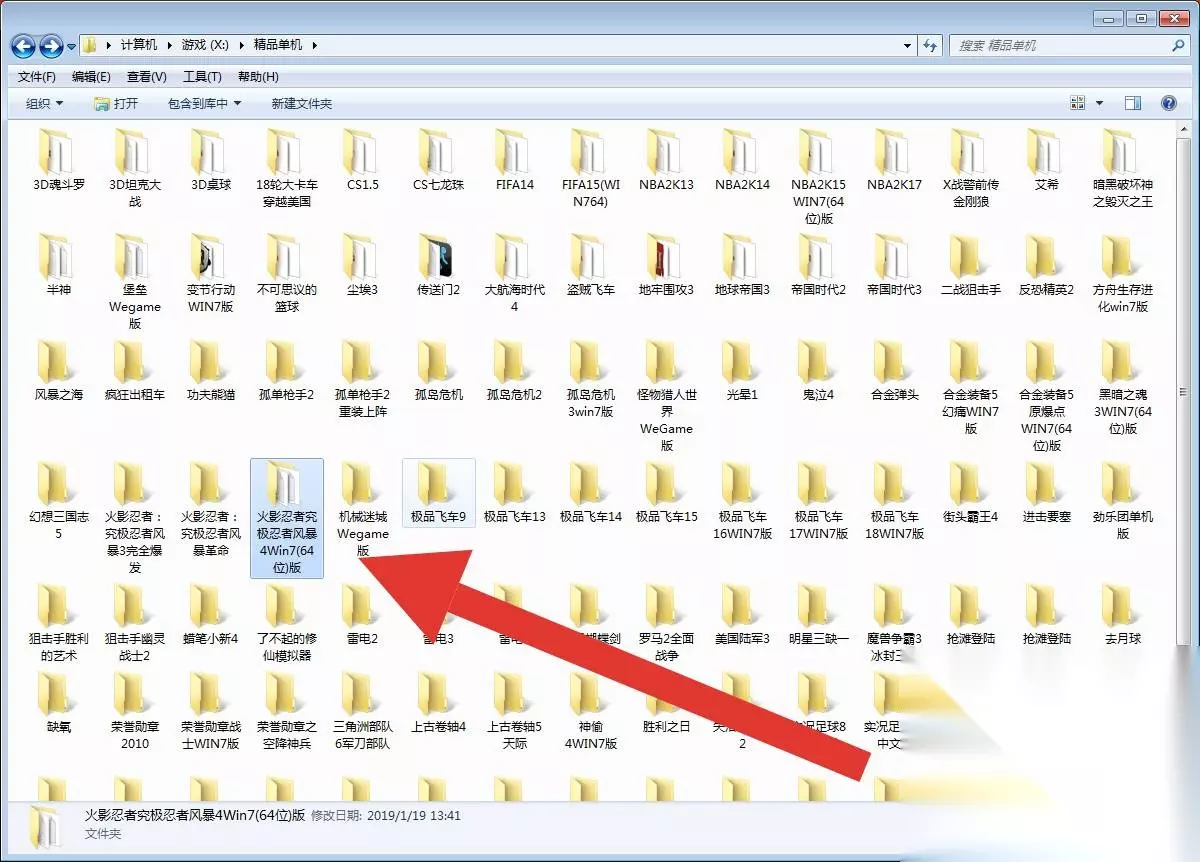Go forward with the Forward arrow button
Screen dimensions: 1200x862
pos(51,46)
